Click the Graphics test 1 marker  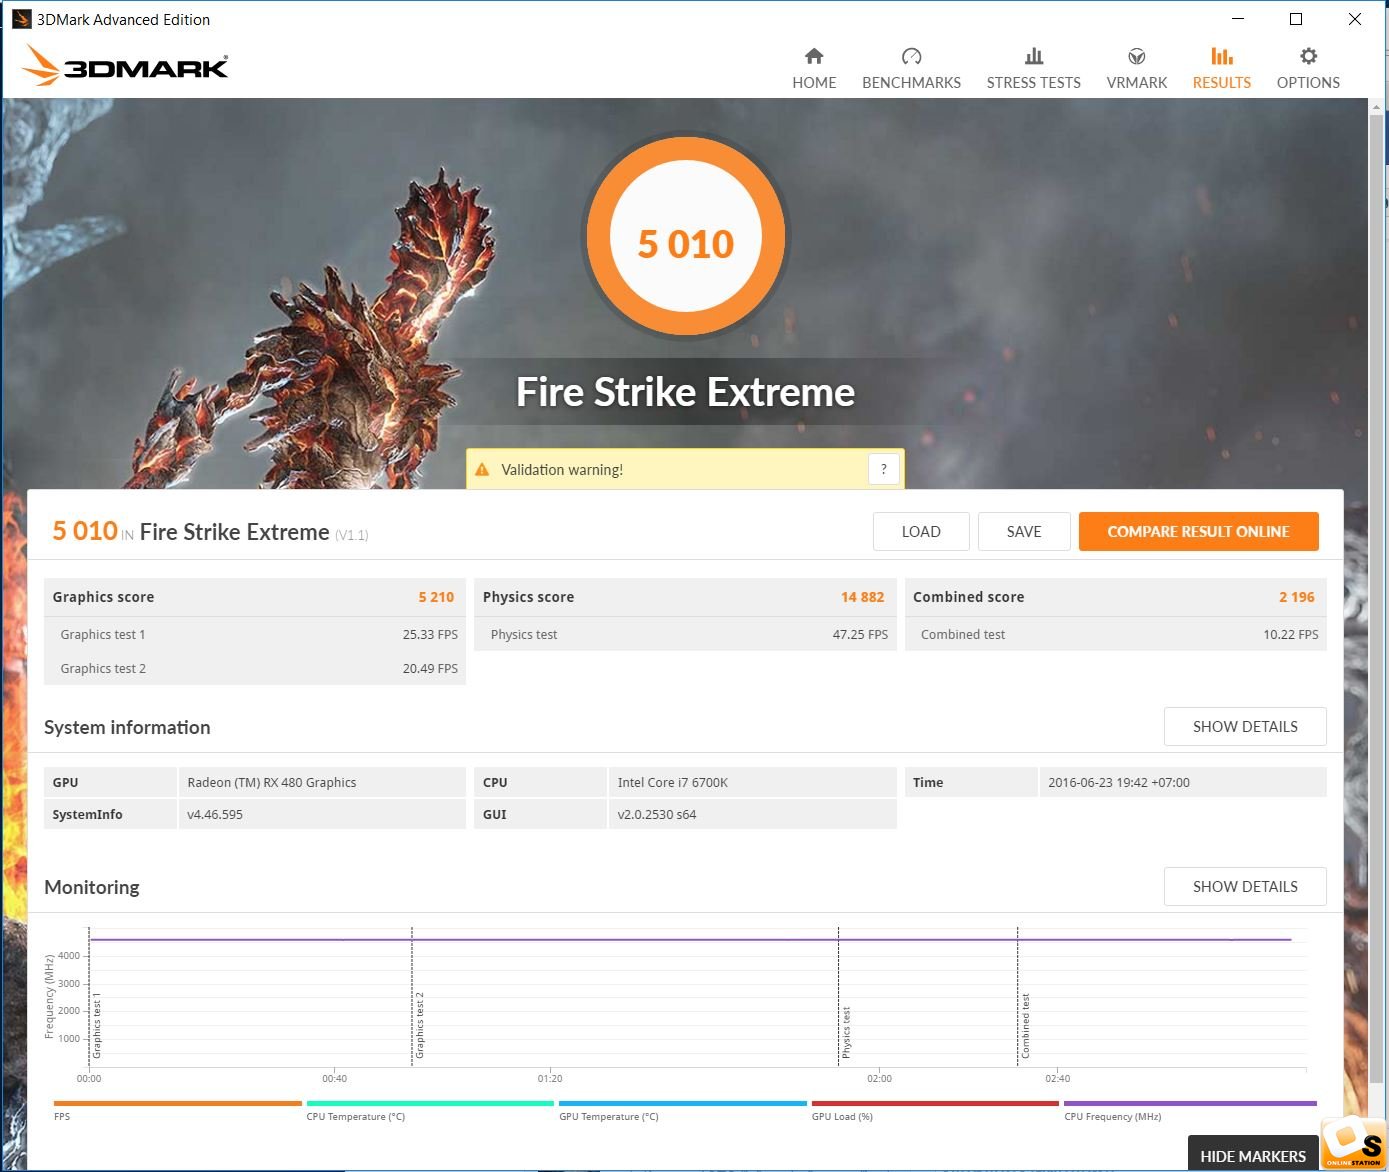click(x=90, y=997)
